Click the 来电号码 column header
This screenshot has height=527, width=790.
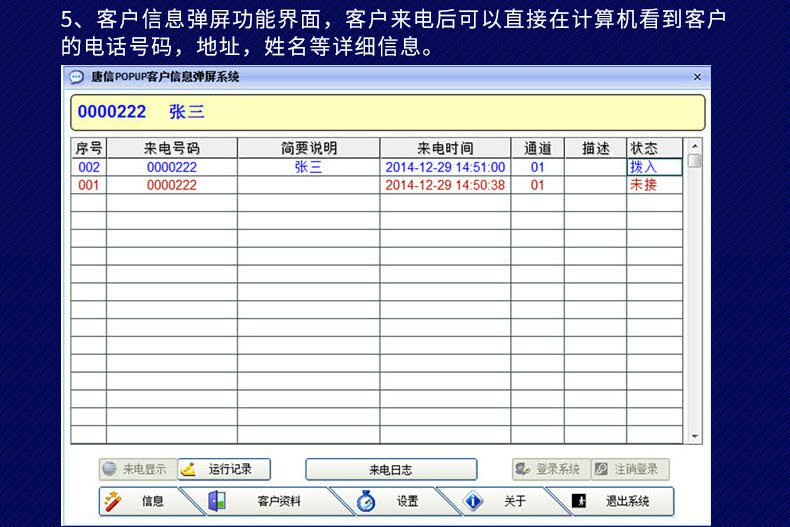click(x=172, y=148)
